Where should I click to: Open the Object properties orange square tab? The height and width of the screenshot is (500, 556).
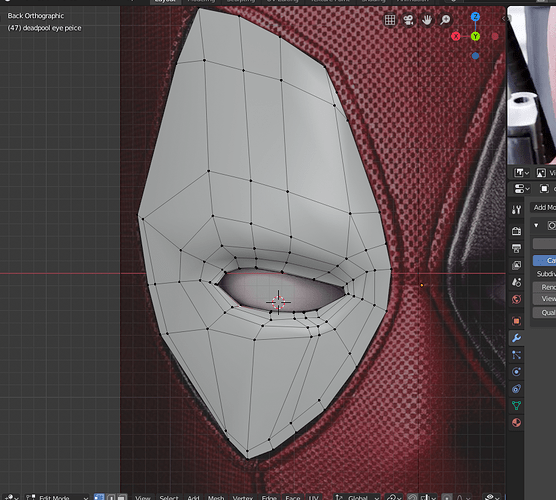point(516,321)
